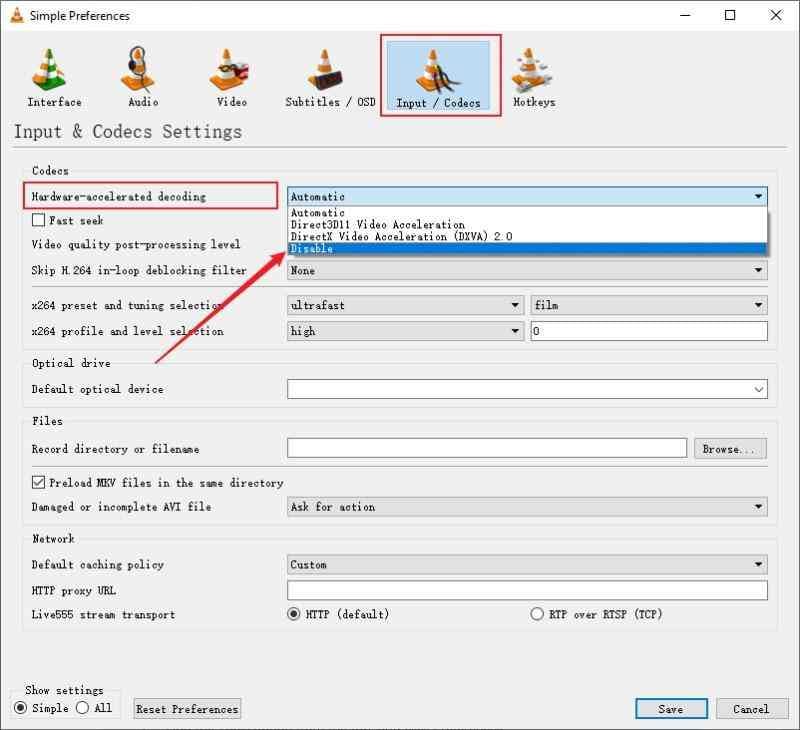800x730 pixels.
Task: Open the x264 profile high dropdown
Action: (x=405, y=331)
